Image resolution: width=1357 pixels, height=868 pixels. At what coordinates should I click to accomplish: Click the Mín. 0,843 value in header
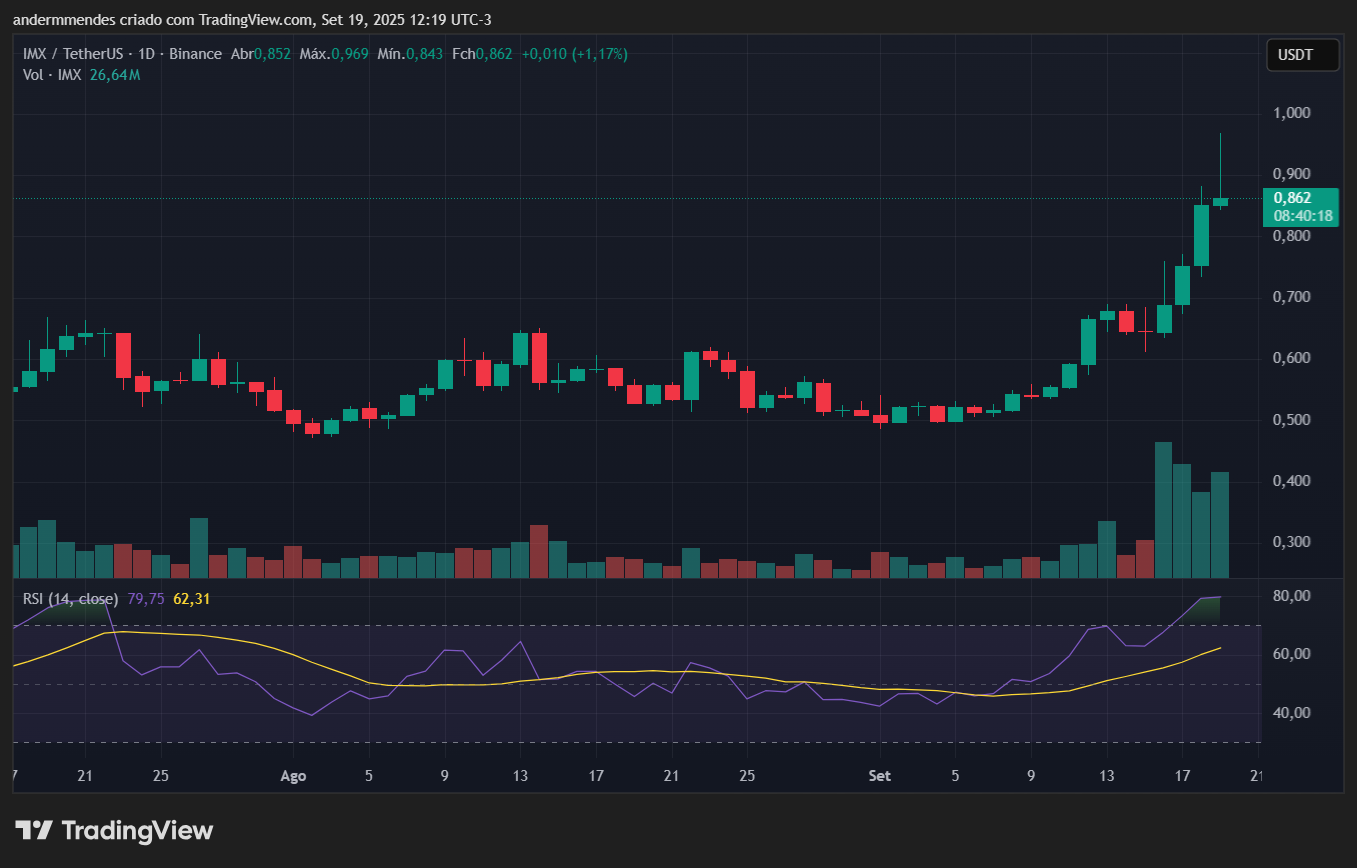[410, 54]
